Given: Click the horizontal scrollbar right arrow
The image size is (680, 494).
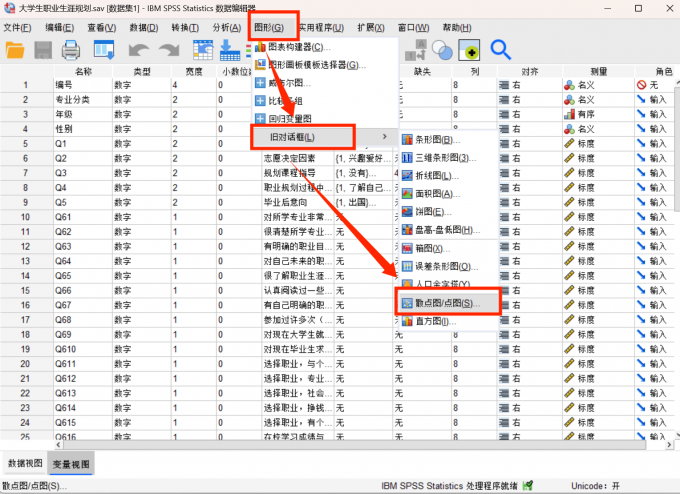Looking at the screenshot, I should [670, 445].
